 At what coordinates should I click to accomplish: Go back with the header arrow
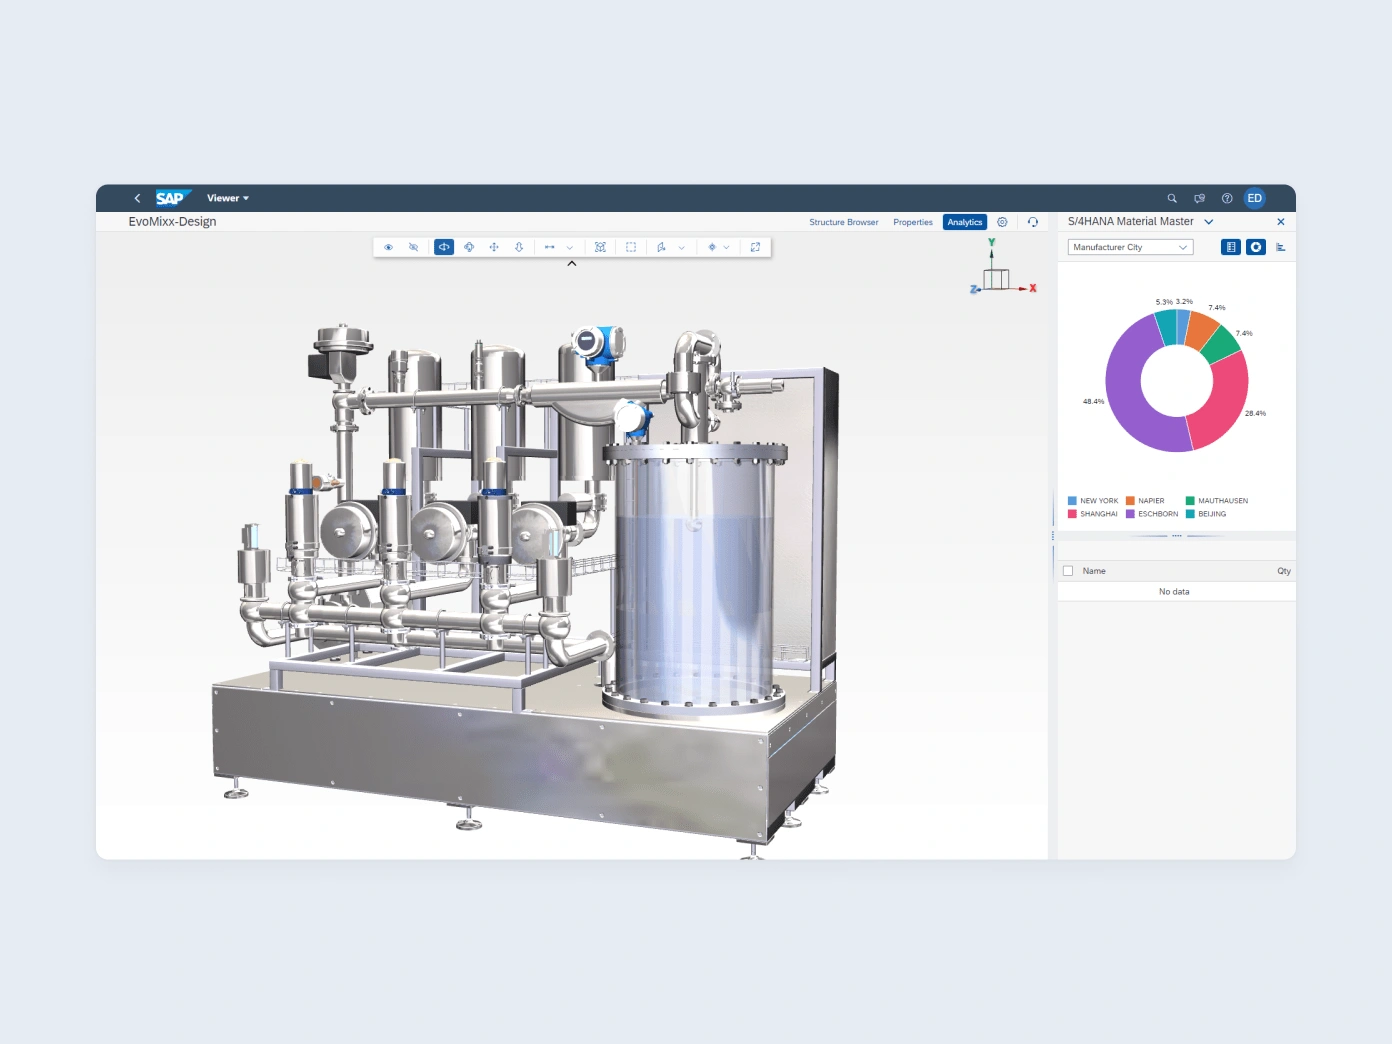(x=137, y=198)
